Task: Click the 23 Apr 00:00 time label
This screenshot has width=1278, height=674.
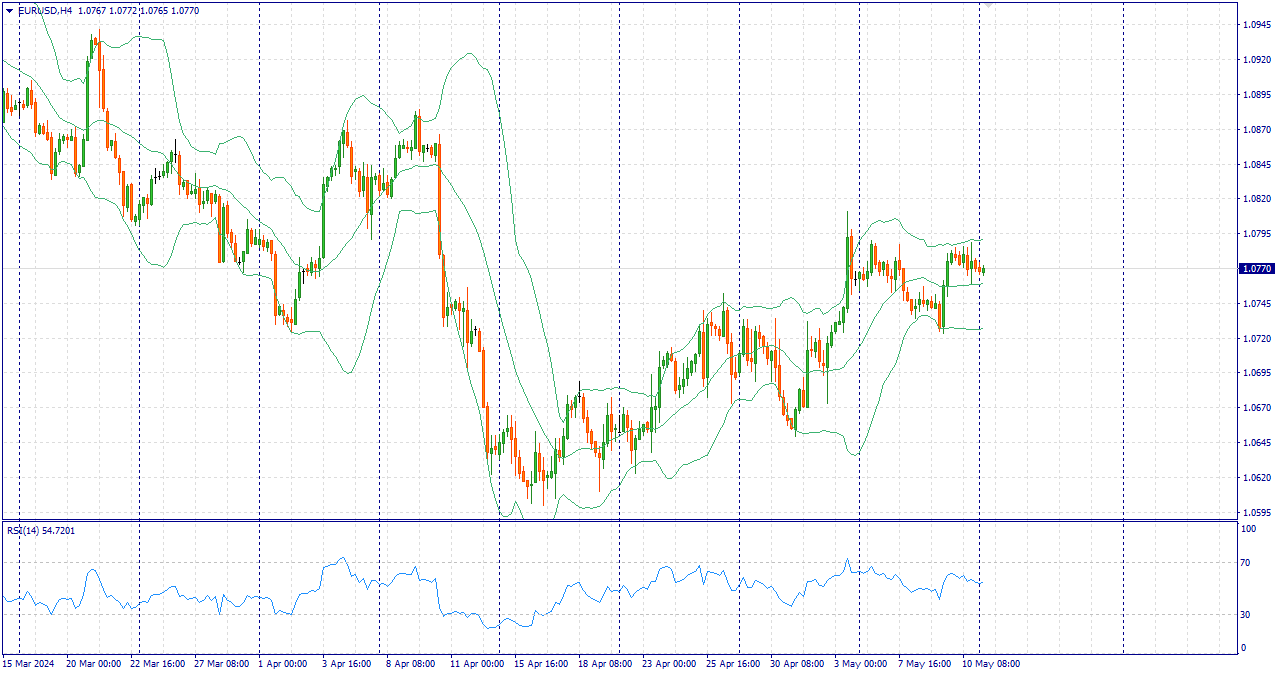Action: [669, 663]
